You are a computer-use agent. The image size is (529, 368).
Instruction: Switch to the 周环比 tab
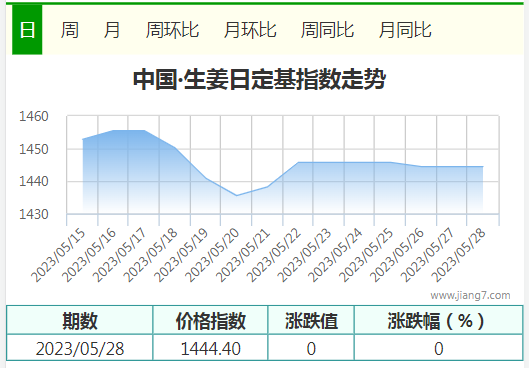tap(172, 30)
